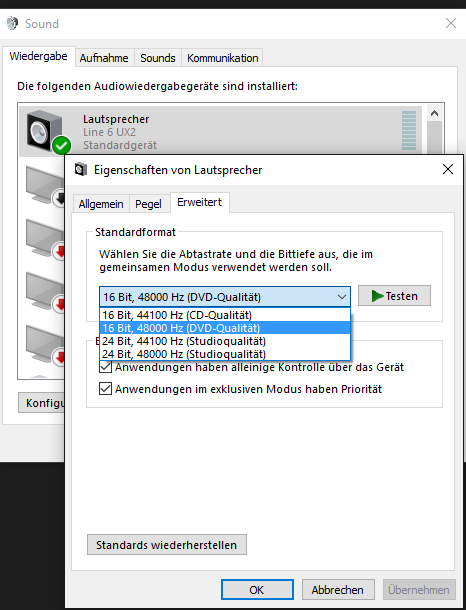Click the Lautsprecher Line 6 UX2 speaker icon
Screen dimensions: 466x610
tap(46, 131)
